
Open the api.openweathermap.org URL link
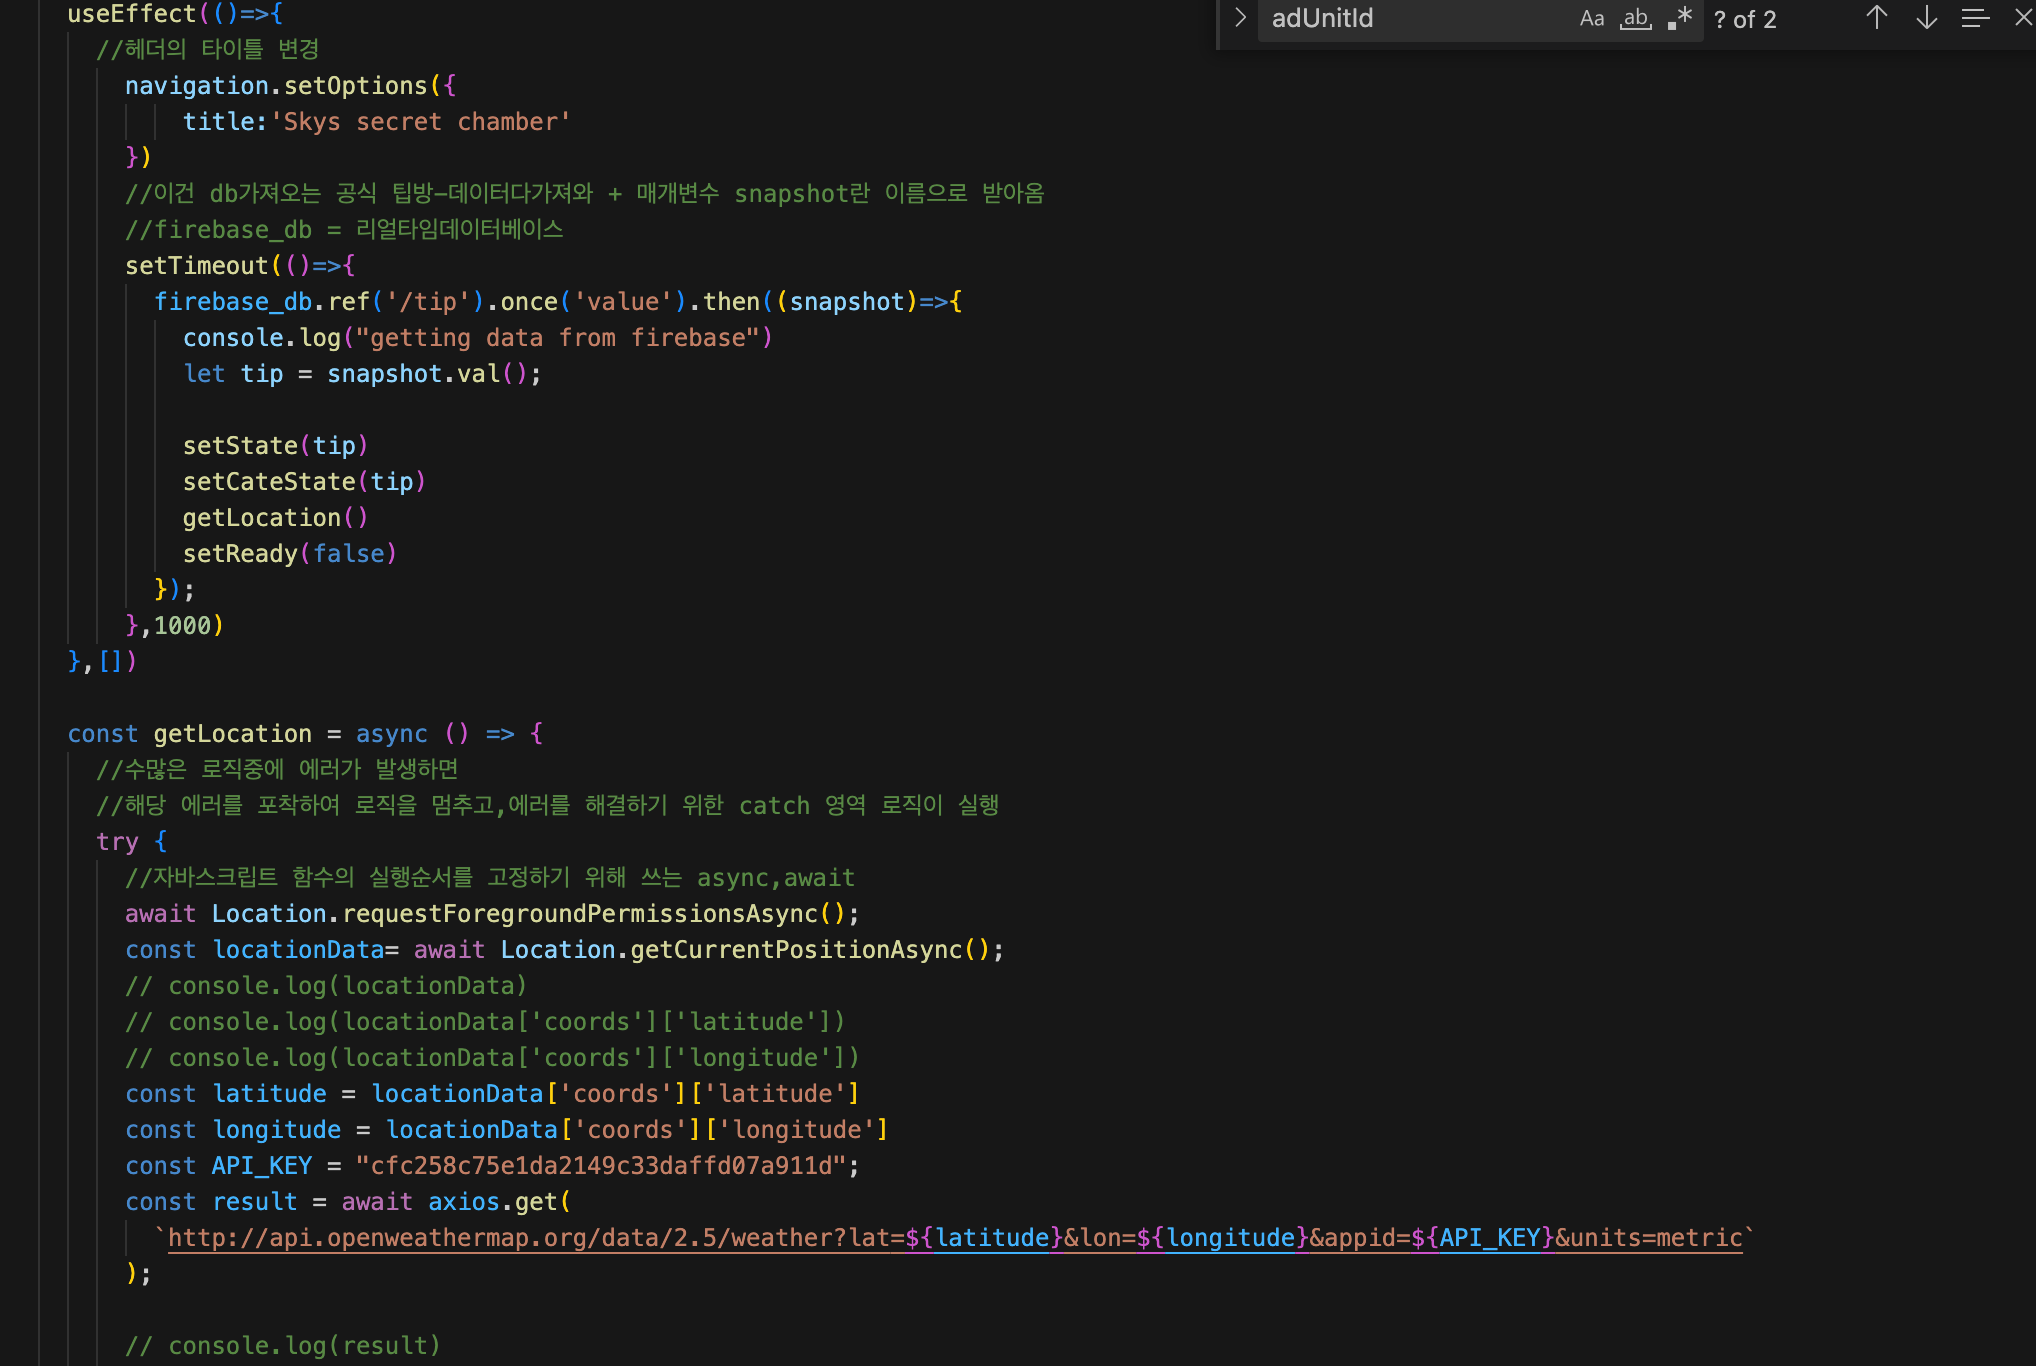955,1238
